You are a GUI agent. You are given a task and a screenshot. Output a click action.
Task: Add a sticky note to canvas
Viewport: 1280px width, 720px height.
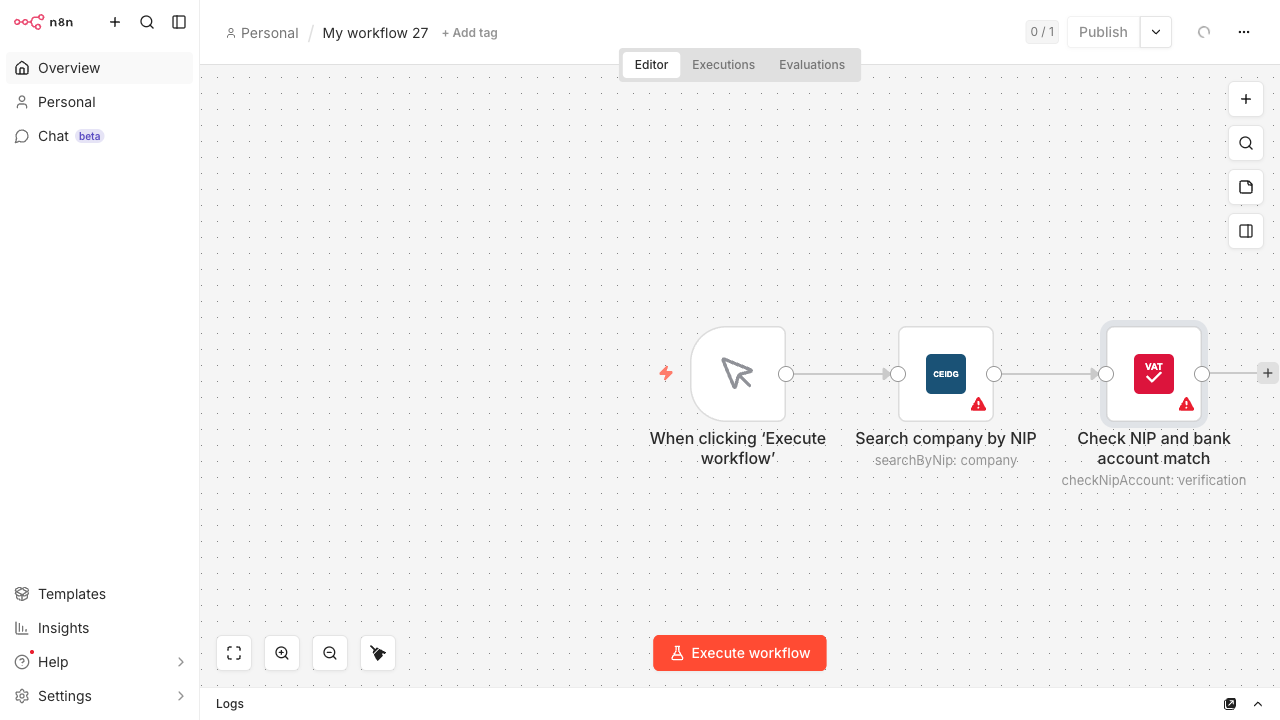(x=1246, y=187)
